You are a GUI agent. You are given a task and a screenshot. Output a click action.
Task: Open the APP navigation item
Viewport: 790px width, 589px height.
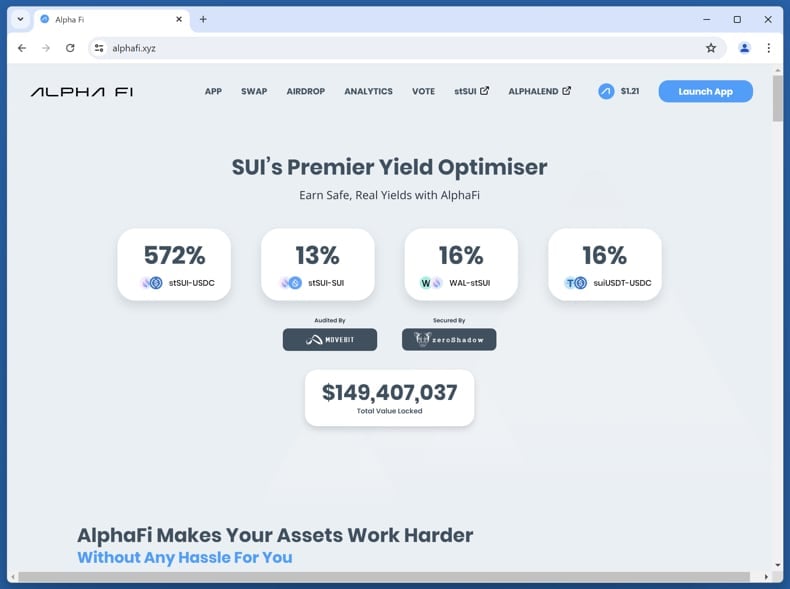coord(213,91)
